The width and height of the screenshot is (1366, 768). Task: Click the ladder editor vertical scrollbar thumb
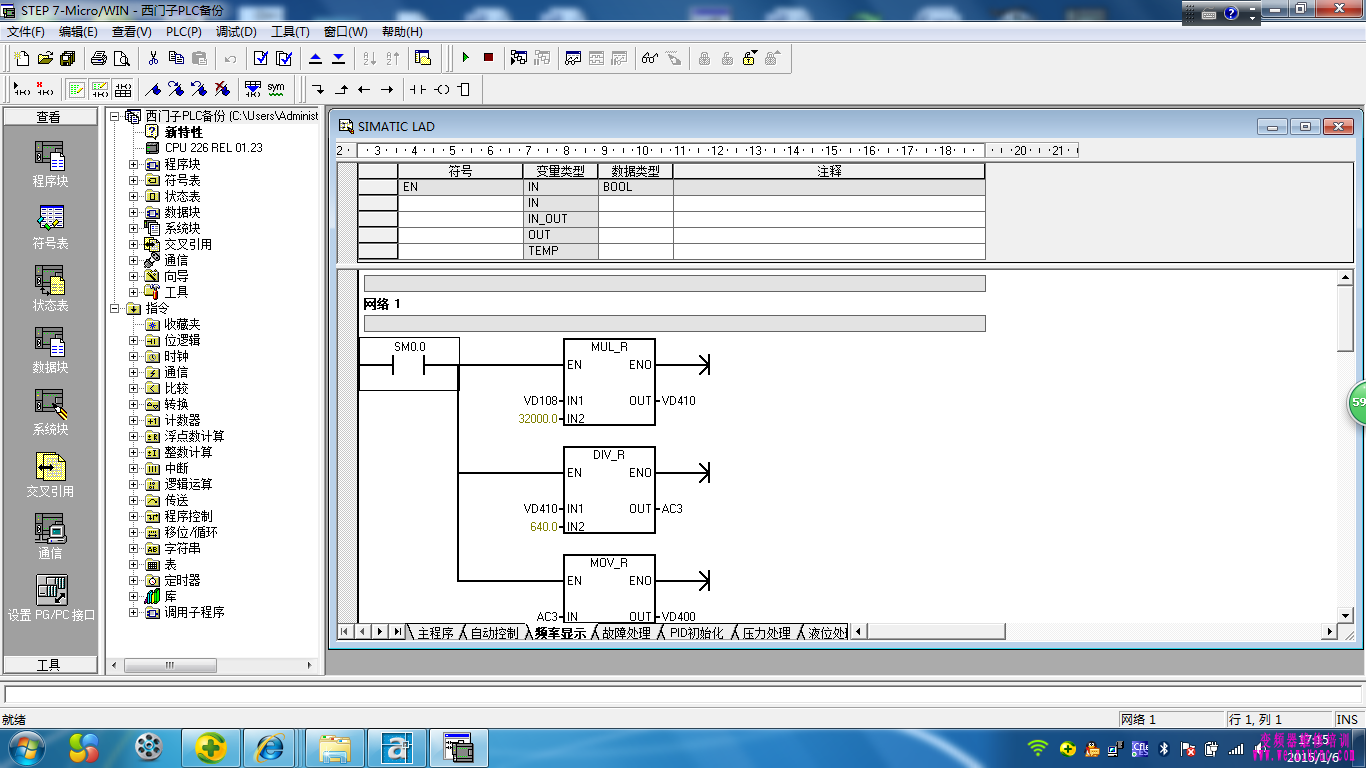pyautogui.click(x=1346, y=318)
